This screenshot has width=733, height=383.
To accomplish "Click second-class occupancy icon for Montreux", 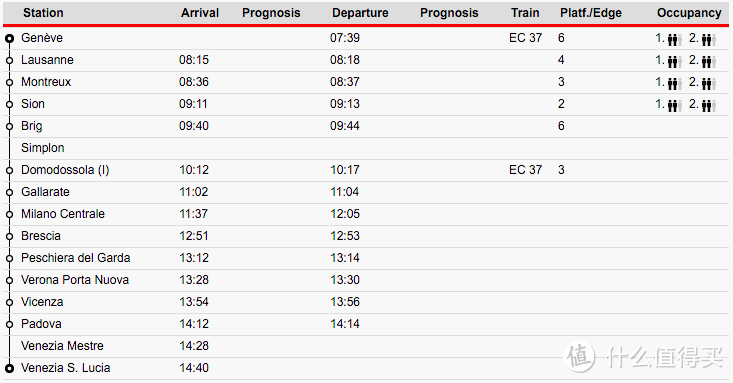I will pos(708,83).
